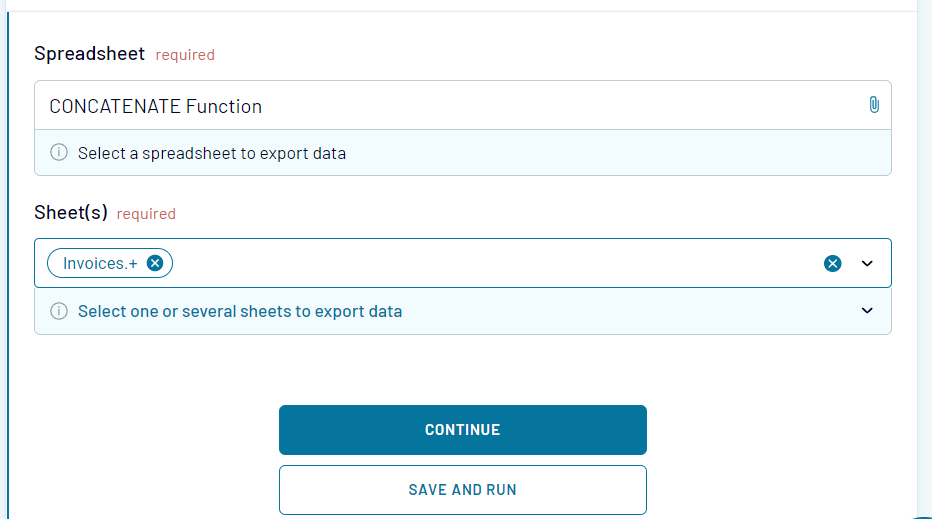Click empty area of Sheet(s) multi-select field
Screen dimensions: 932x519
click(493, 263)
